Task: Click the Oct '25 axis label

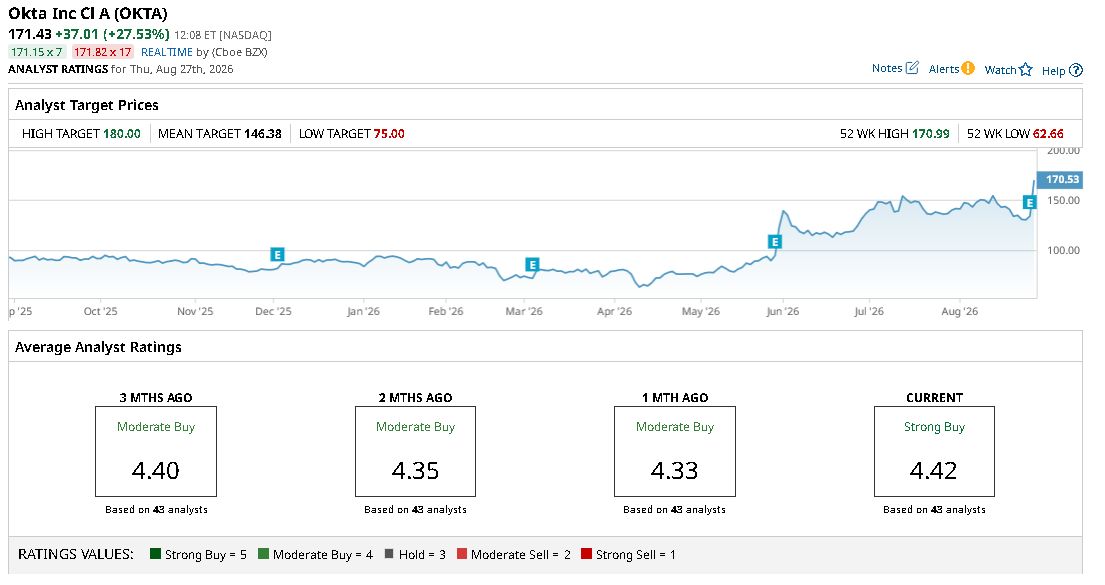Action: click(100, 312)
